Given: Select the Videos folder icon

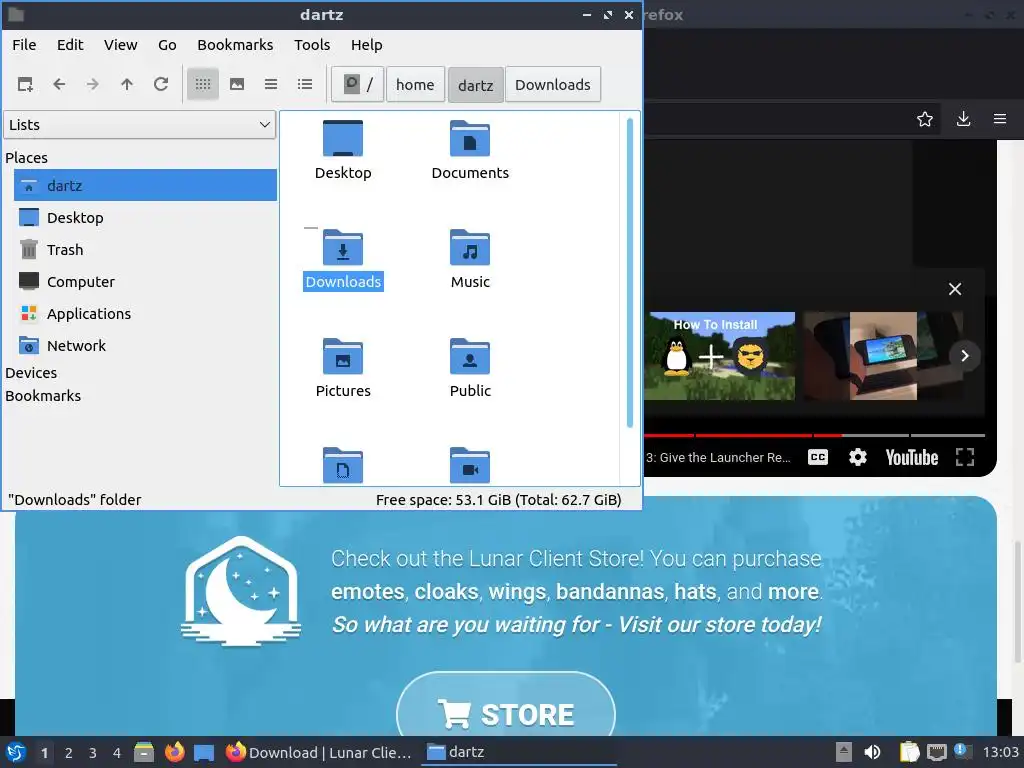Looking at the screenshot, I should 470,465.
